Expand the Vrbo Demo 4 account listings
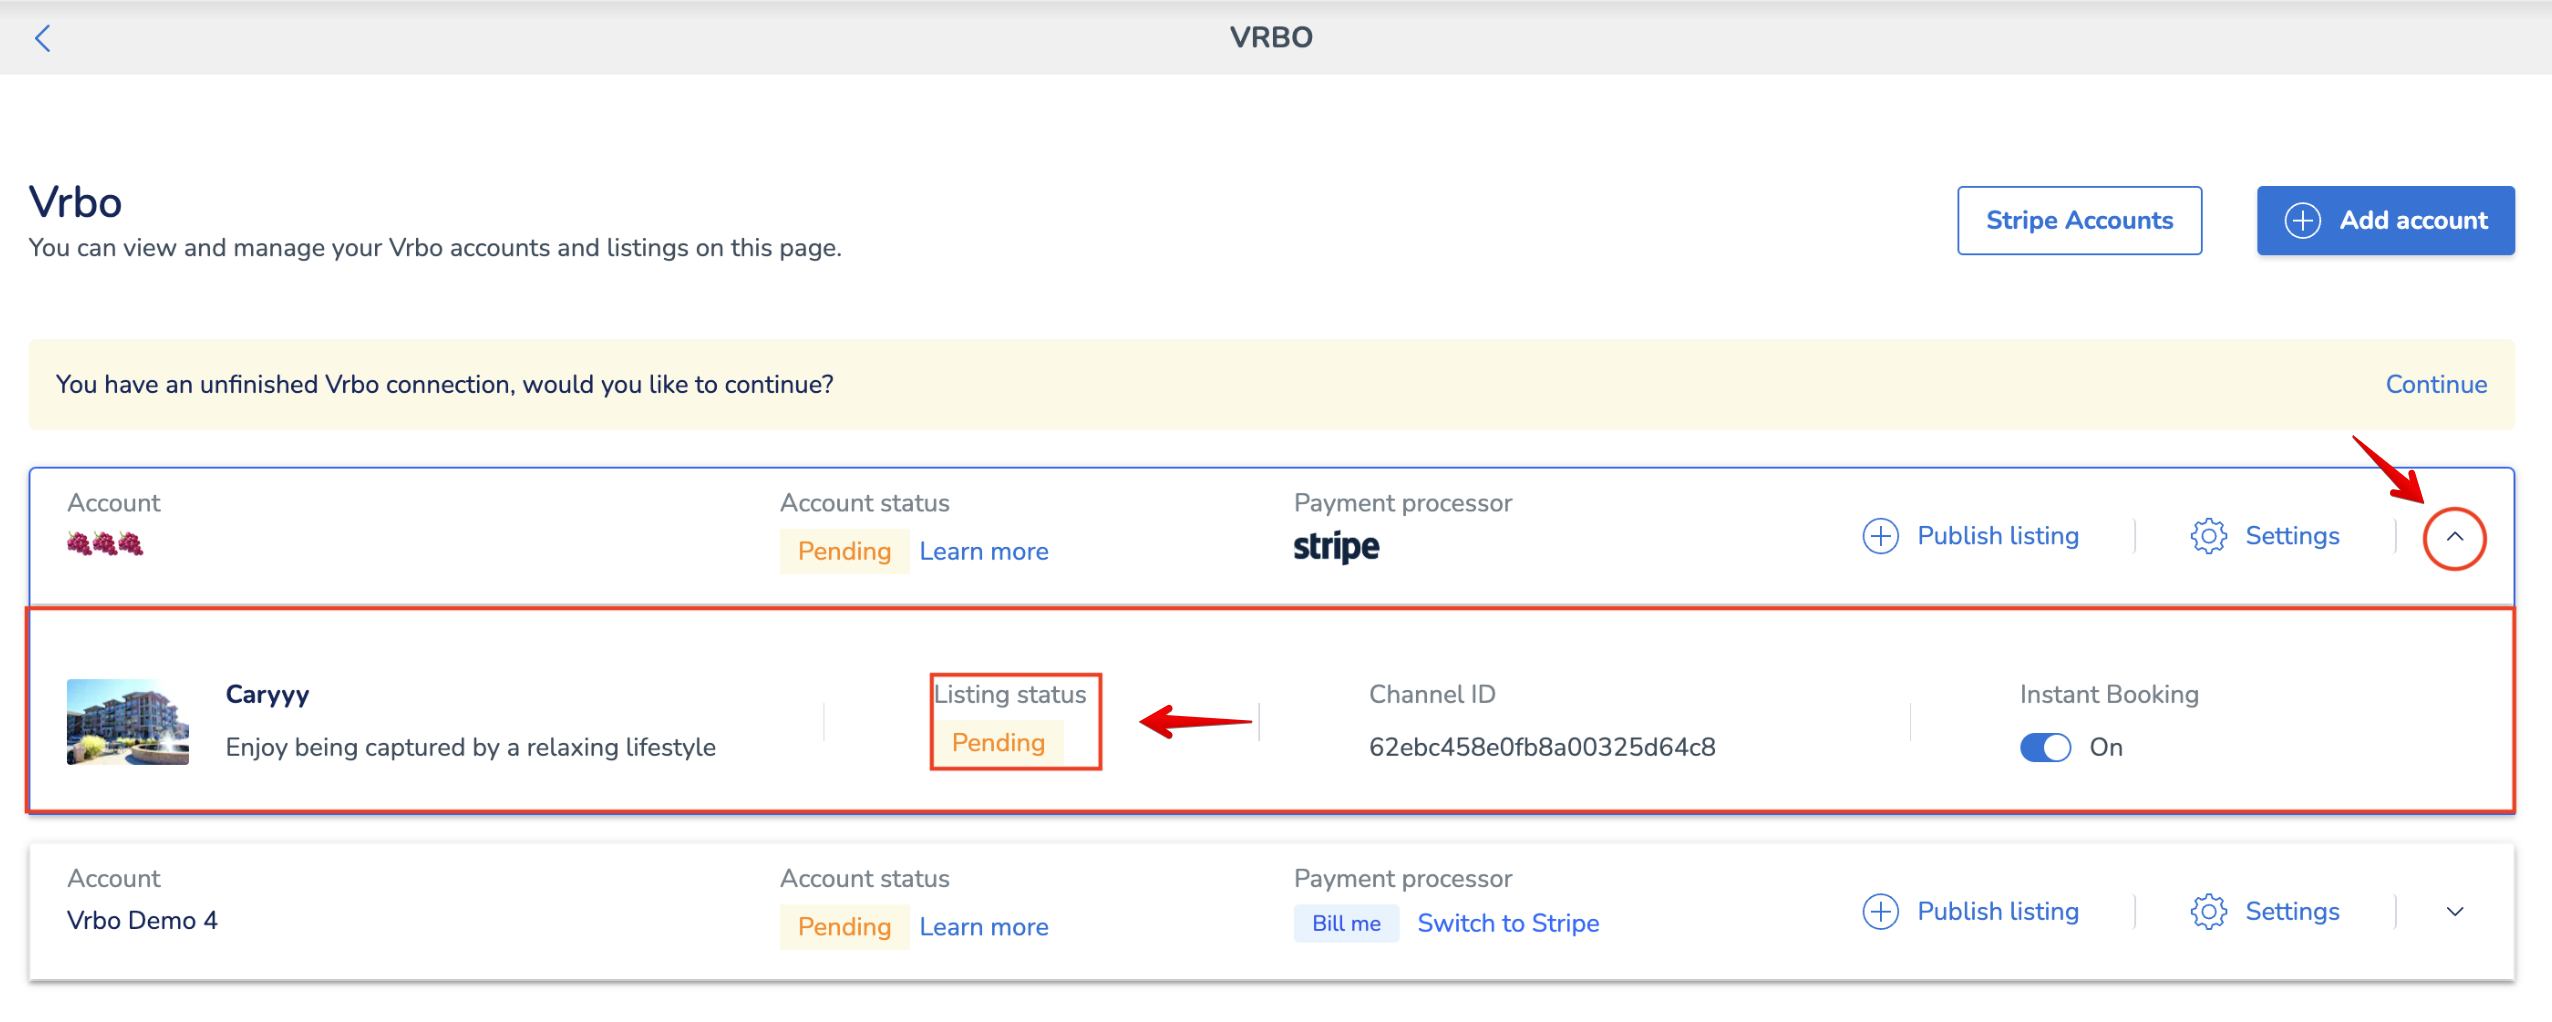 [x=2454, y=911]
